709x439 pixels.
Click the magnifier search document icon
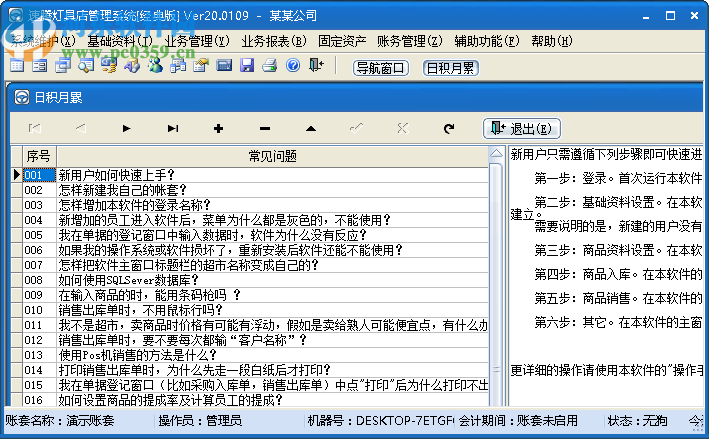pos(86,66)
